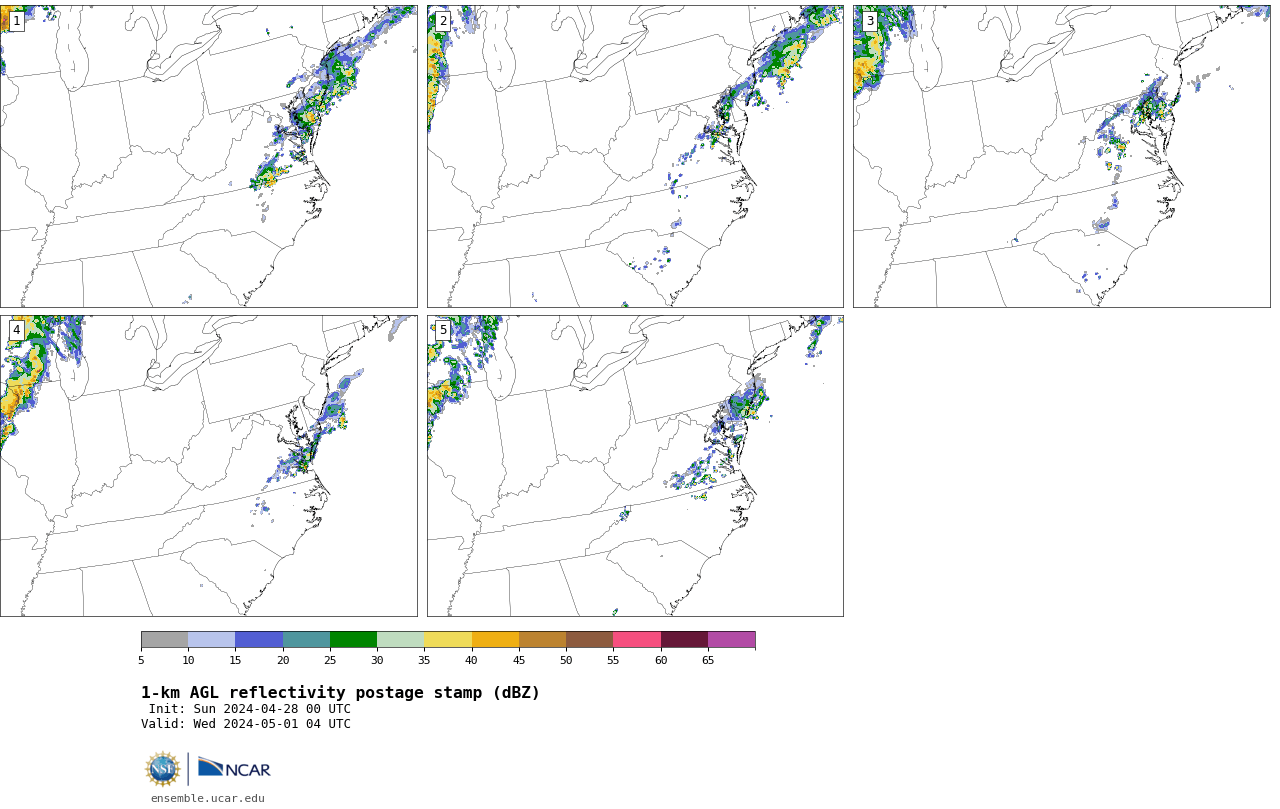The image size is (1280, 809).
Task: Click the maroon 60-65 dBZ swatch
Action: click(684, 640)
